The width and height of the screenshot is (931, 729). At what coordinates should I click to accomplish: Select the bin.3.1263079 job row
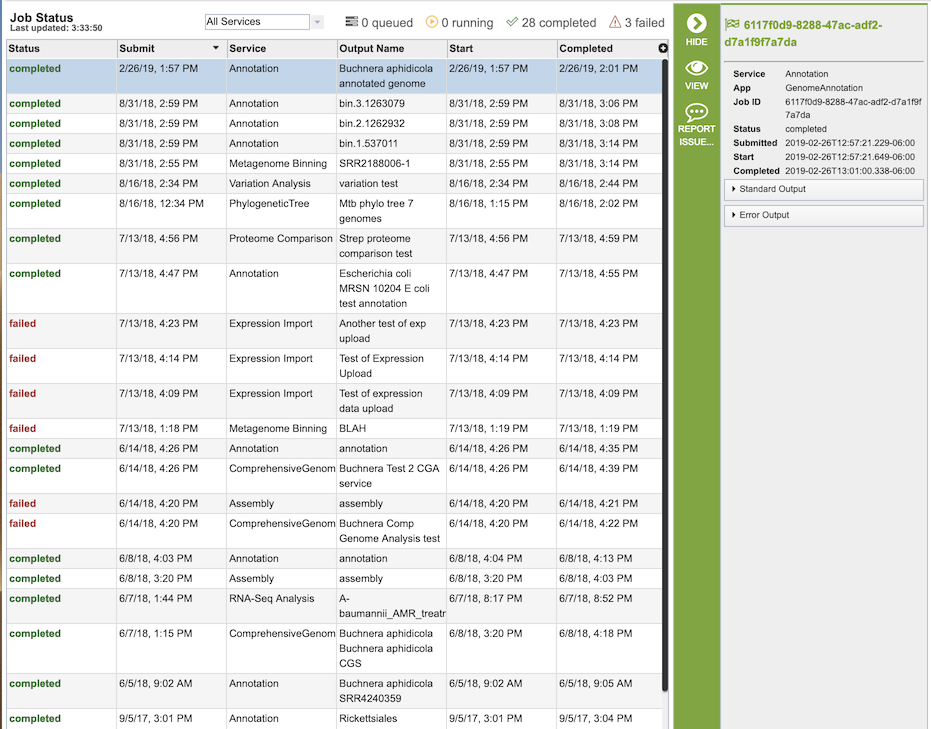point(334,103)
